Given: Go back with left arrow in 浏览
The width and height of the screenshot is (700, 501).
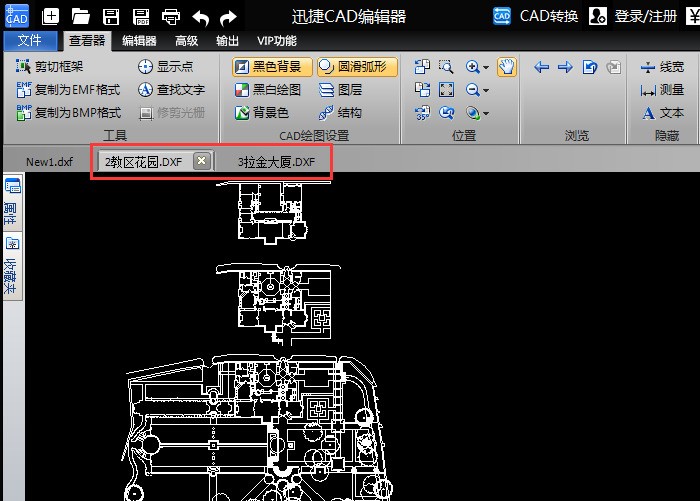Looking at the screenshot, I should pos(542,67).
